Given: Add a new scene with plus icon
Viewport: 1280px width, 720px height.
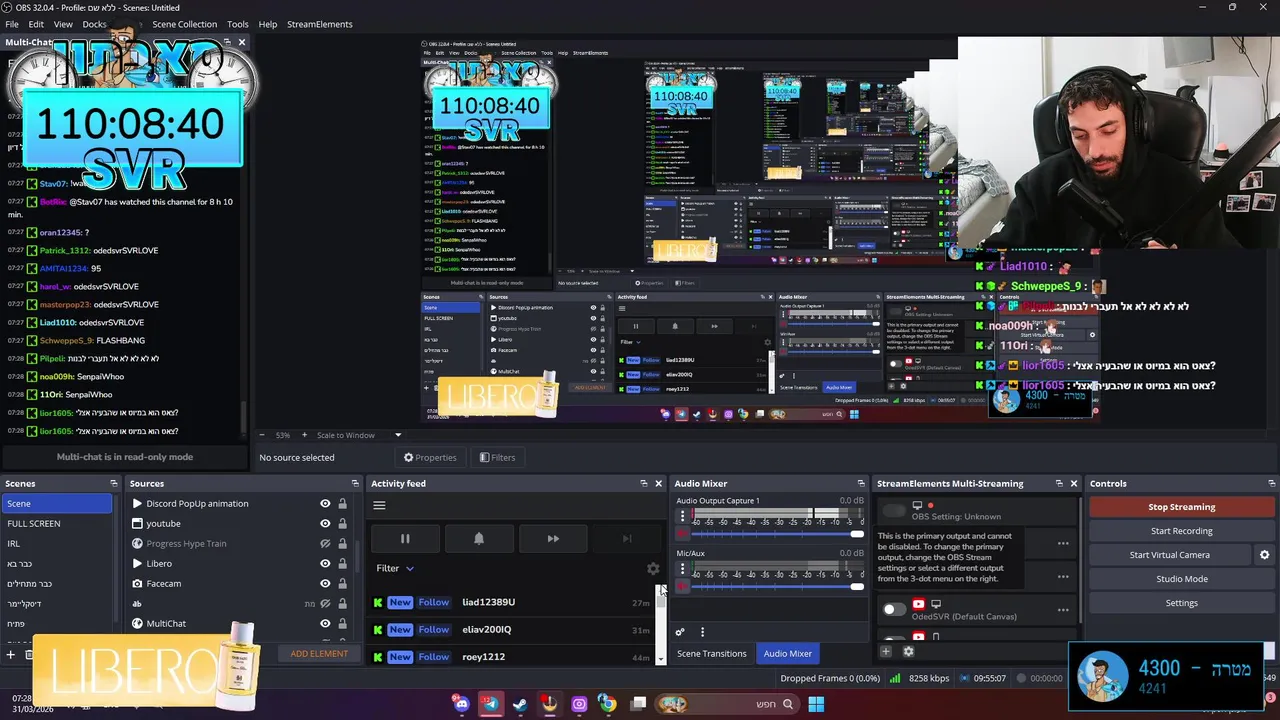Looking at the screenshot, I should (x=11, y=655).
